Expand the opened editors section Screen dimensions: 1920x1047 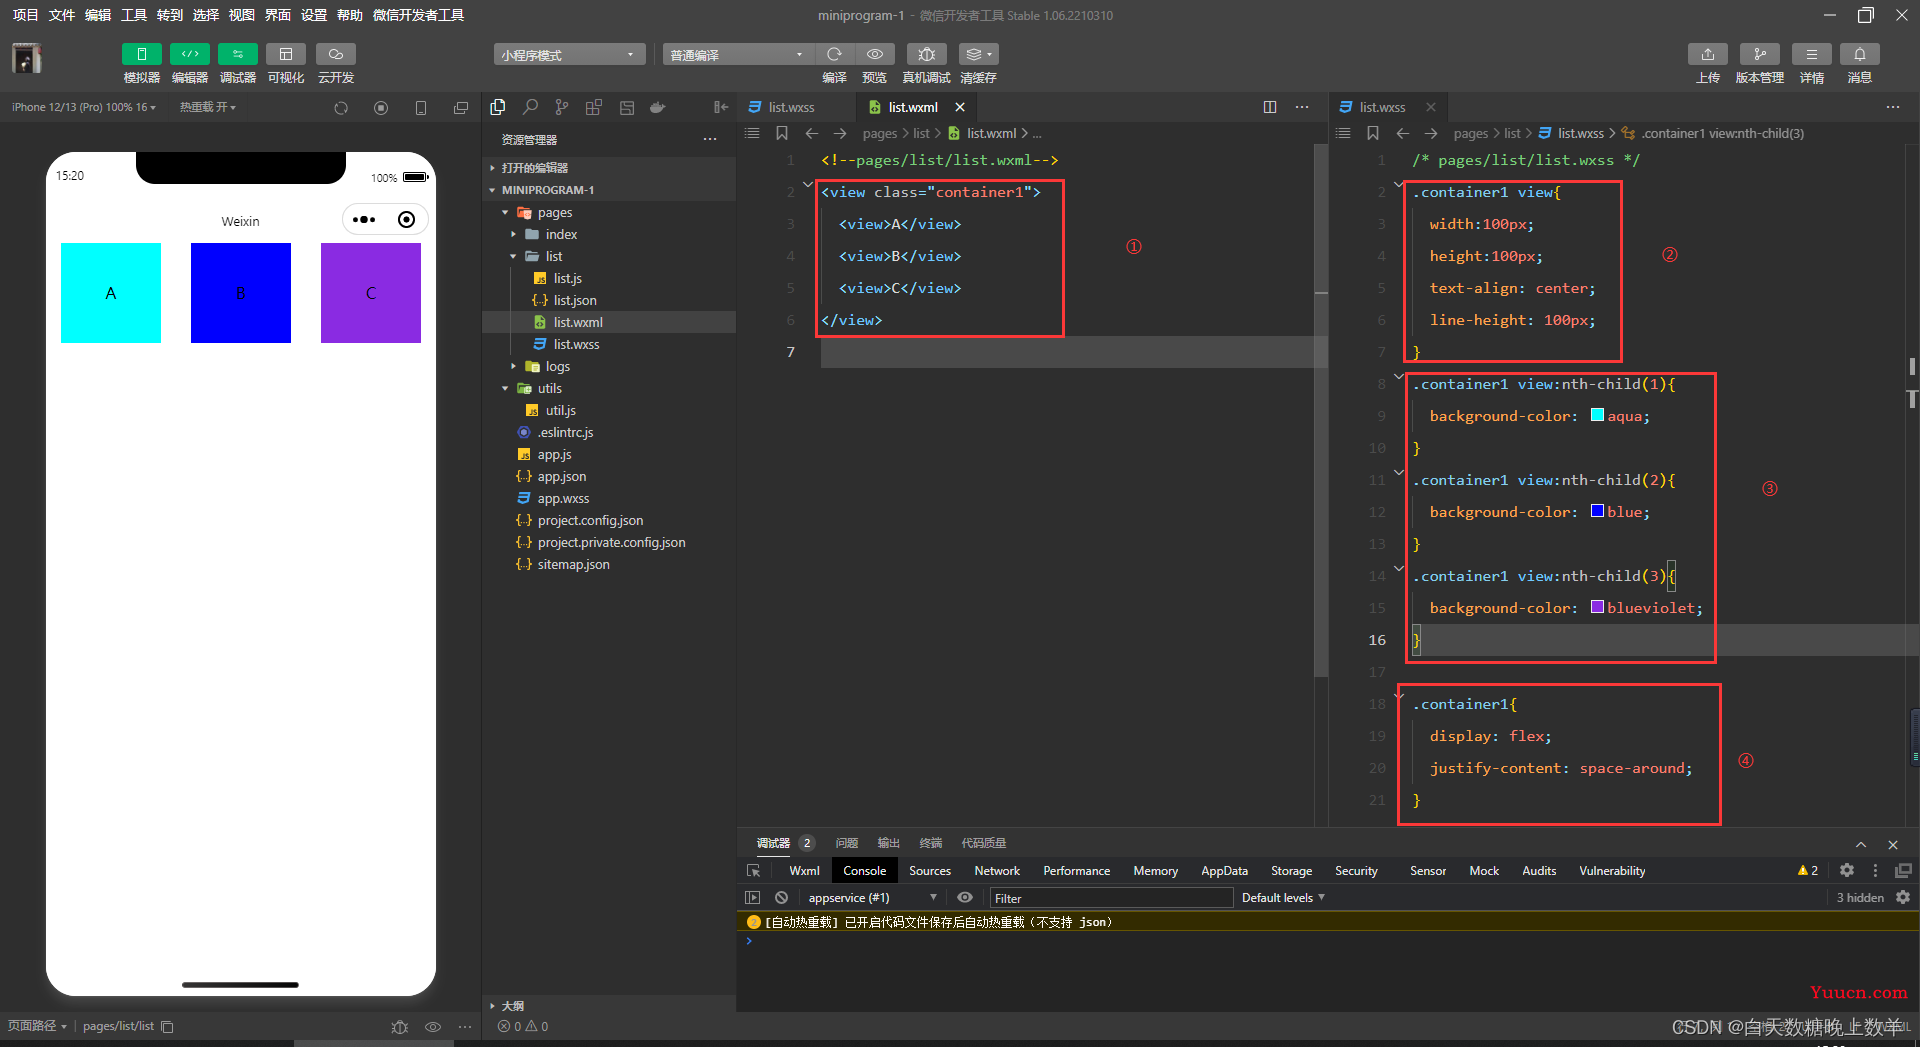point(610,168)
